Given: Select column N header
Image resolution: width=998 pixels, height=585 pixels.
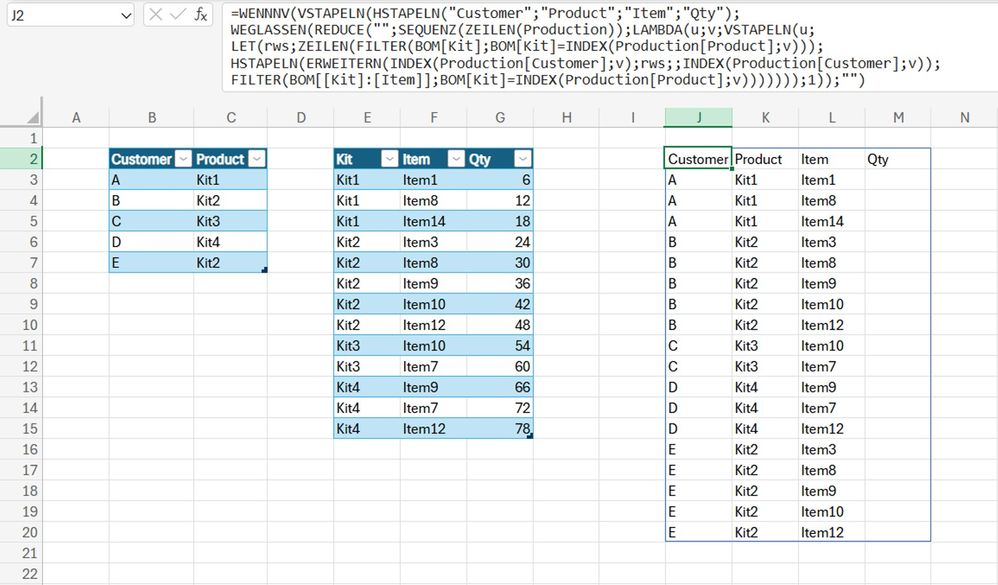Looking at the screenshot, I should pyautogui.click(x=964, y=118).
